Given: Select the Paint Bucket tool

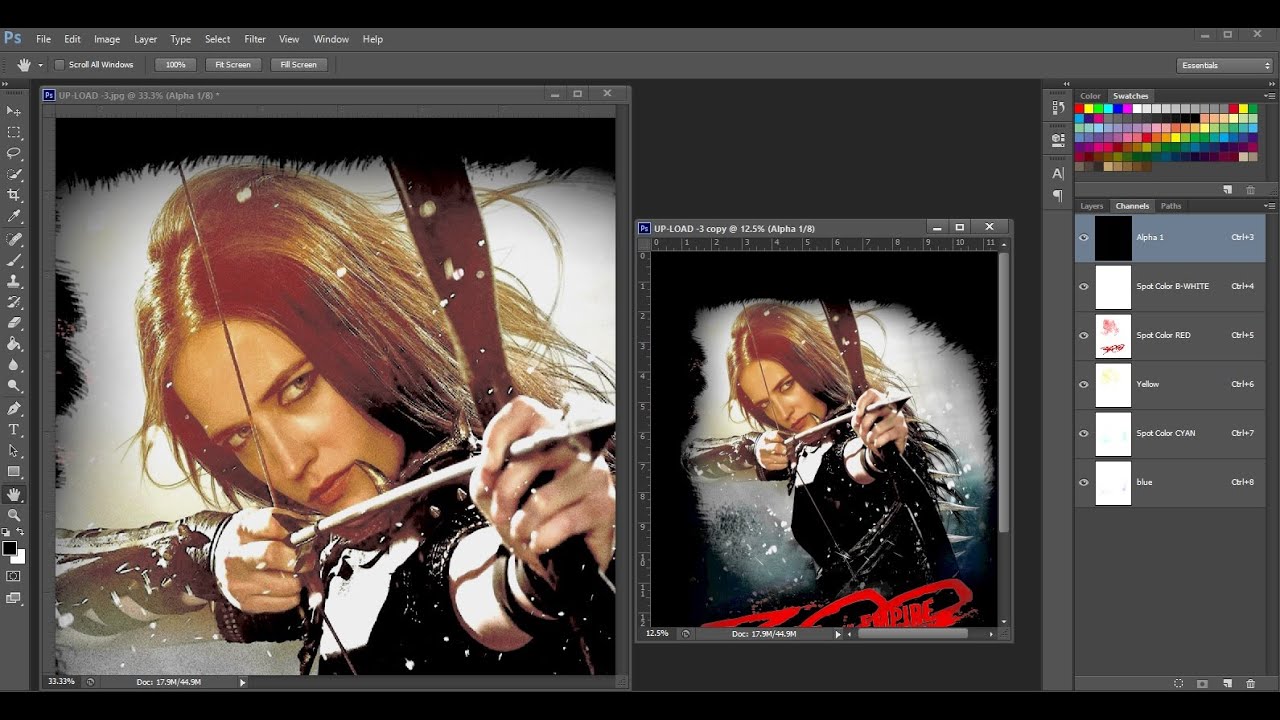Looking at the screenshot, I should [14, 344].
